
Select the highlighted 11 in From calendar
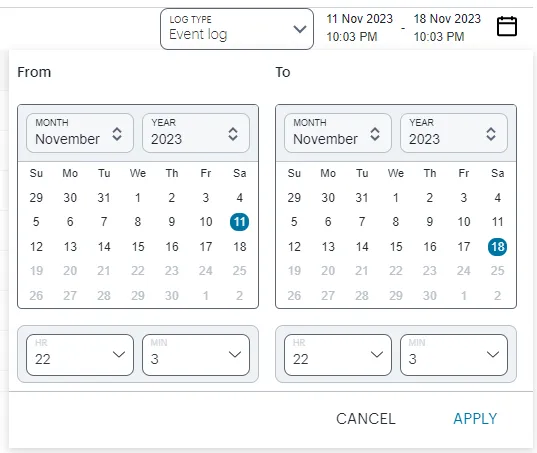tap(239, 222)
